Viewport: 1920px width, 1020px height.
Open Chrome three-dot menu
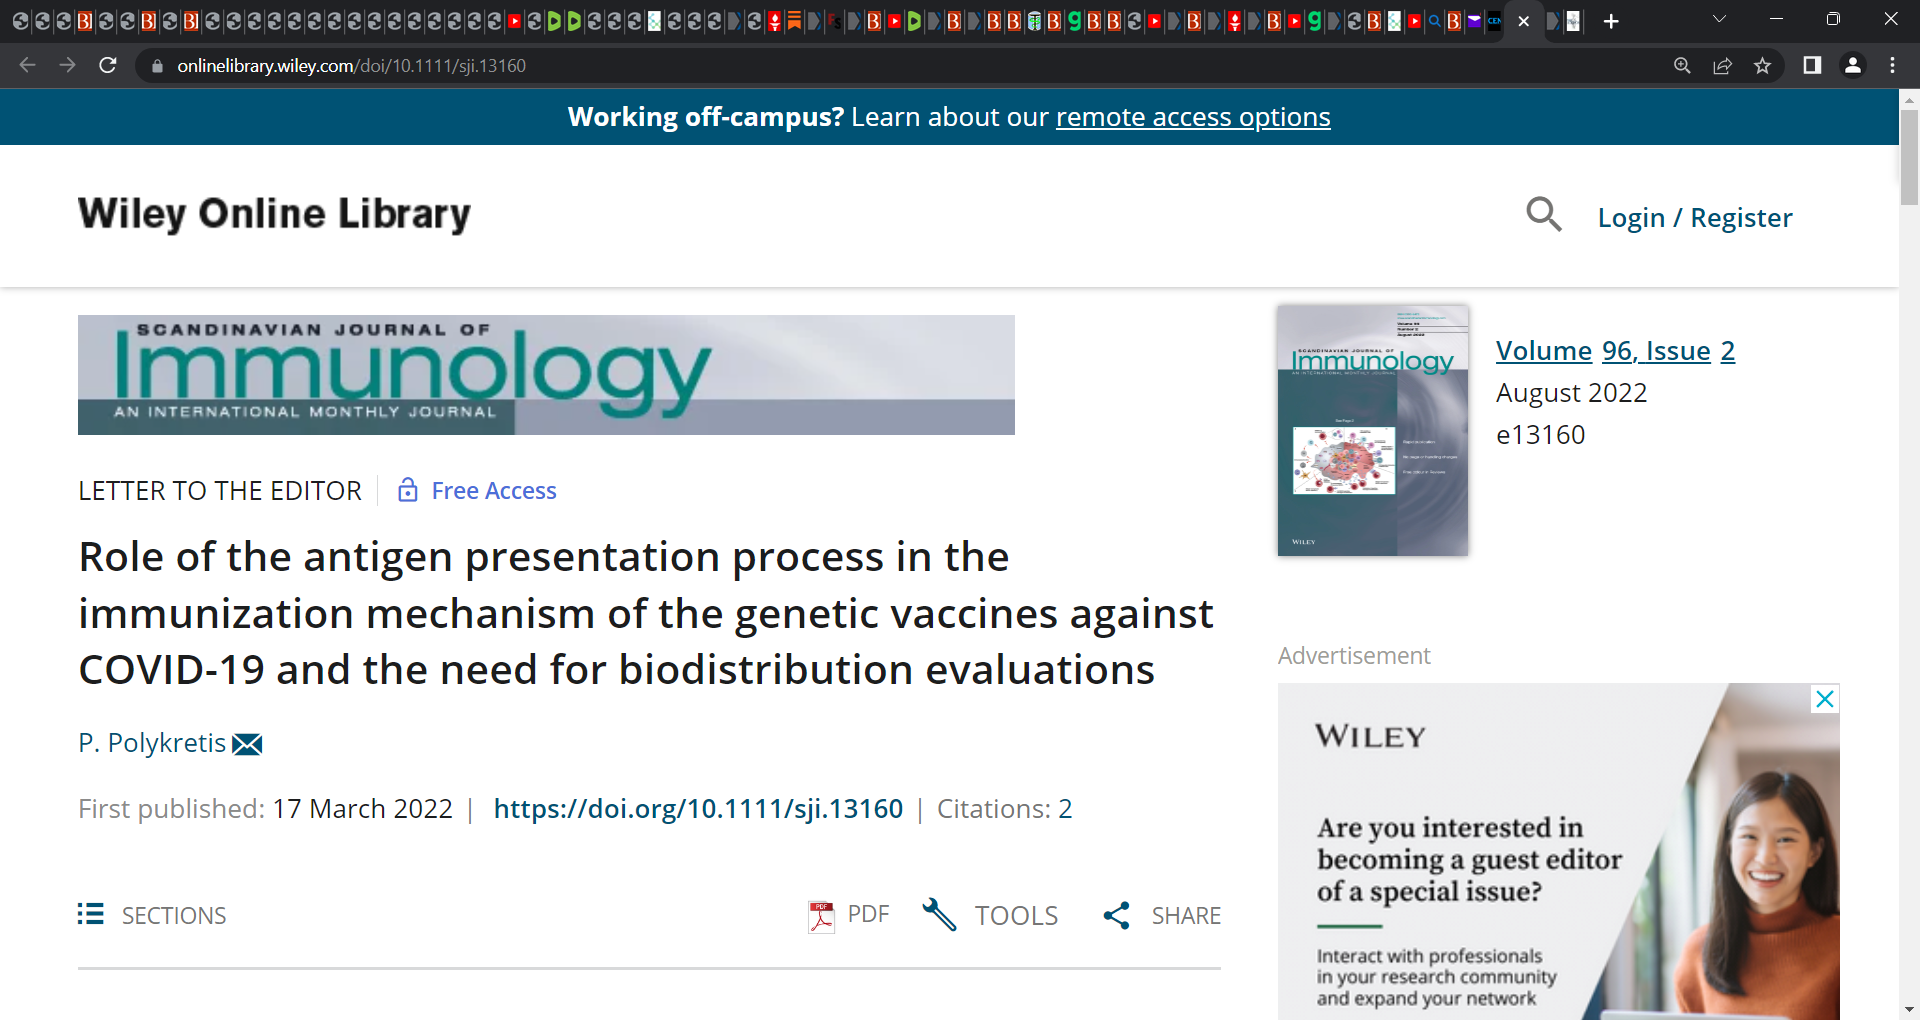tap(1892, 65)
